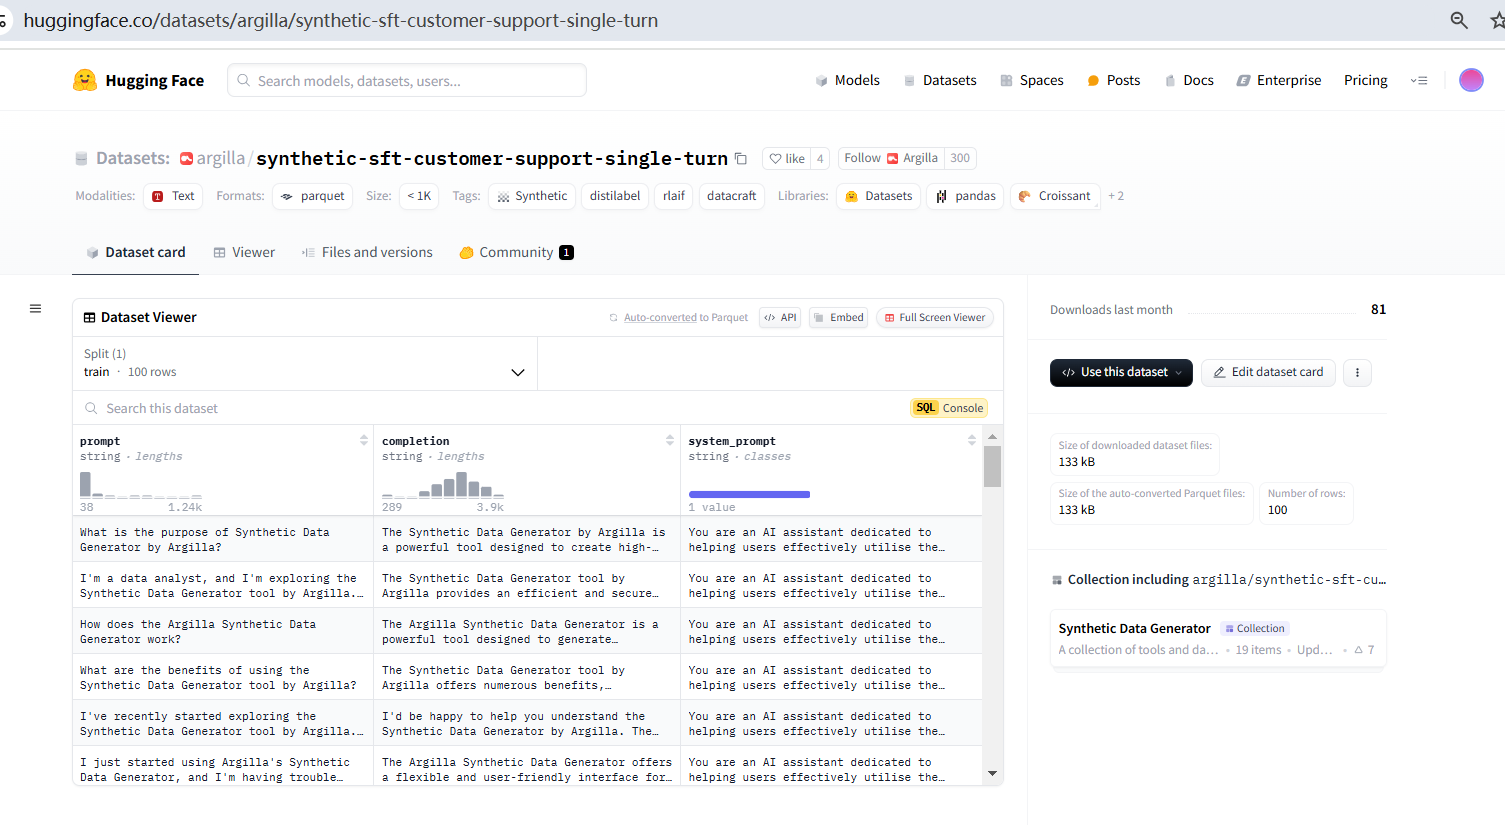The height and width of the screenshot is (825, 1505).
Task: Click the system_prompt class bar
Action: [749, 494]
